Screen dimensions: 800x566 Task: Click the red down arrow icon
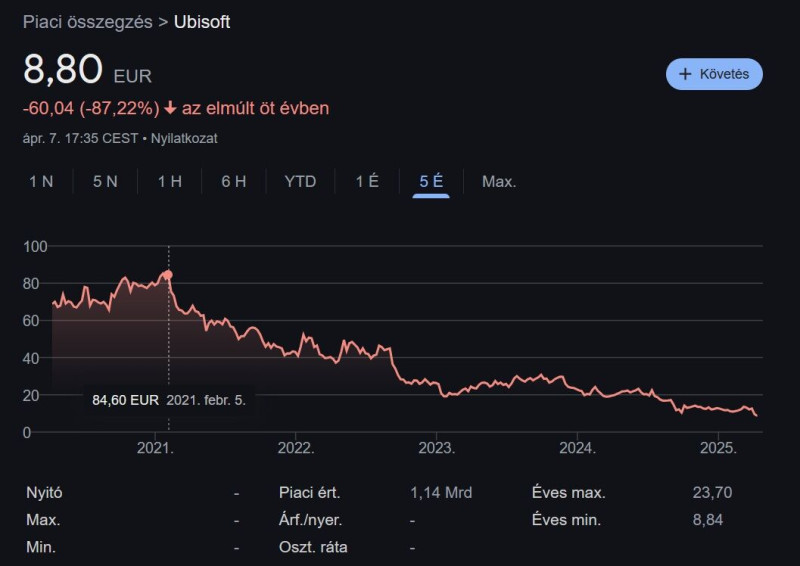170,108
